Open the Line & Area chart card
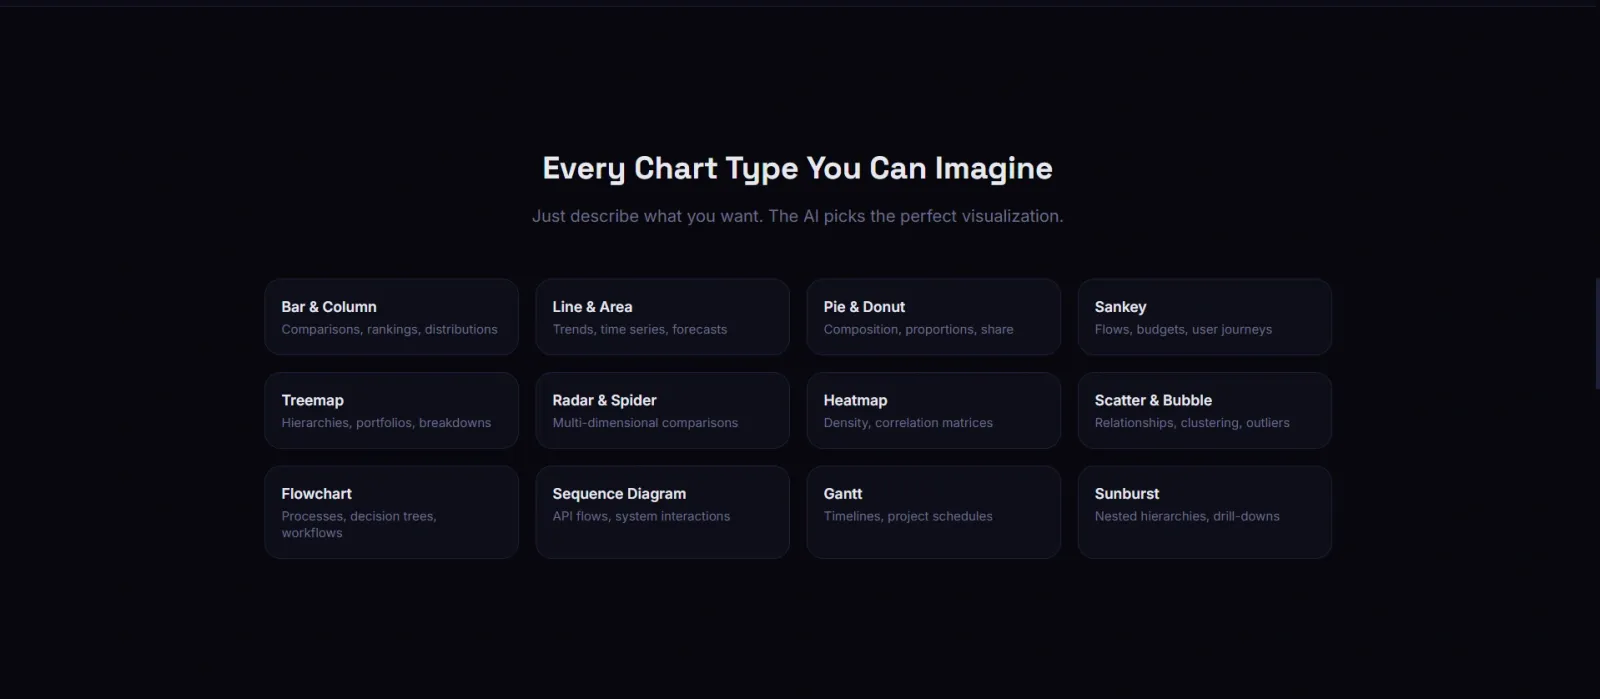This screenshot has height=699, width=1600. [662, 317]
